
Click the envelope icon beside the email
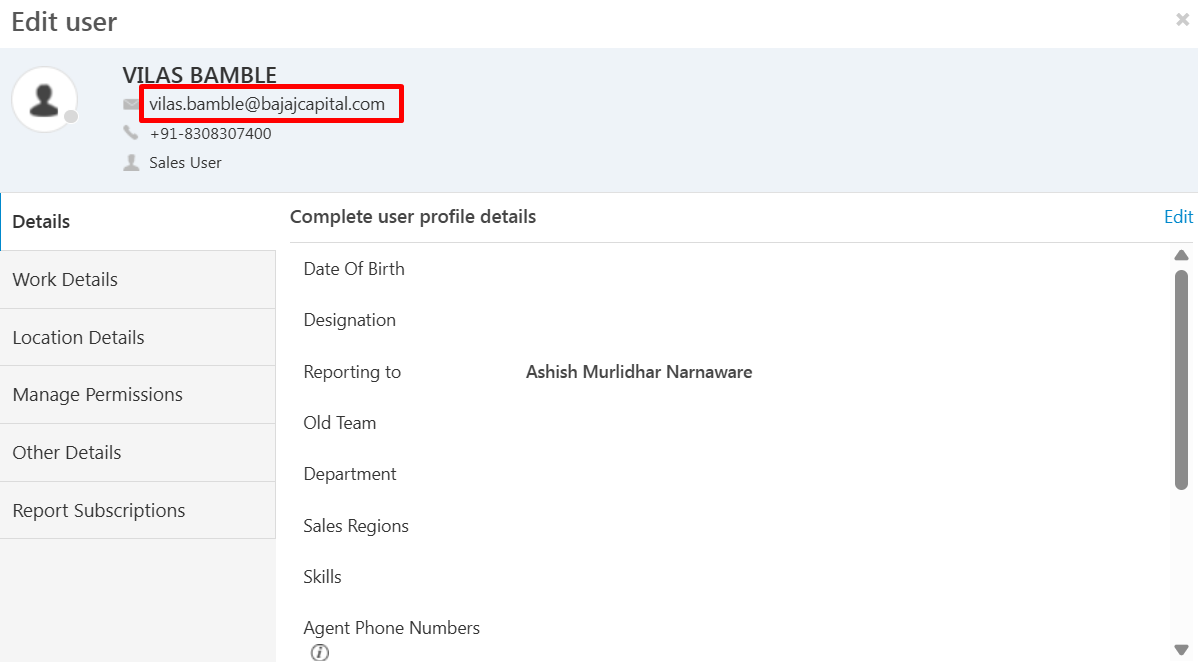point(131,104)
